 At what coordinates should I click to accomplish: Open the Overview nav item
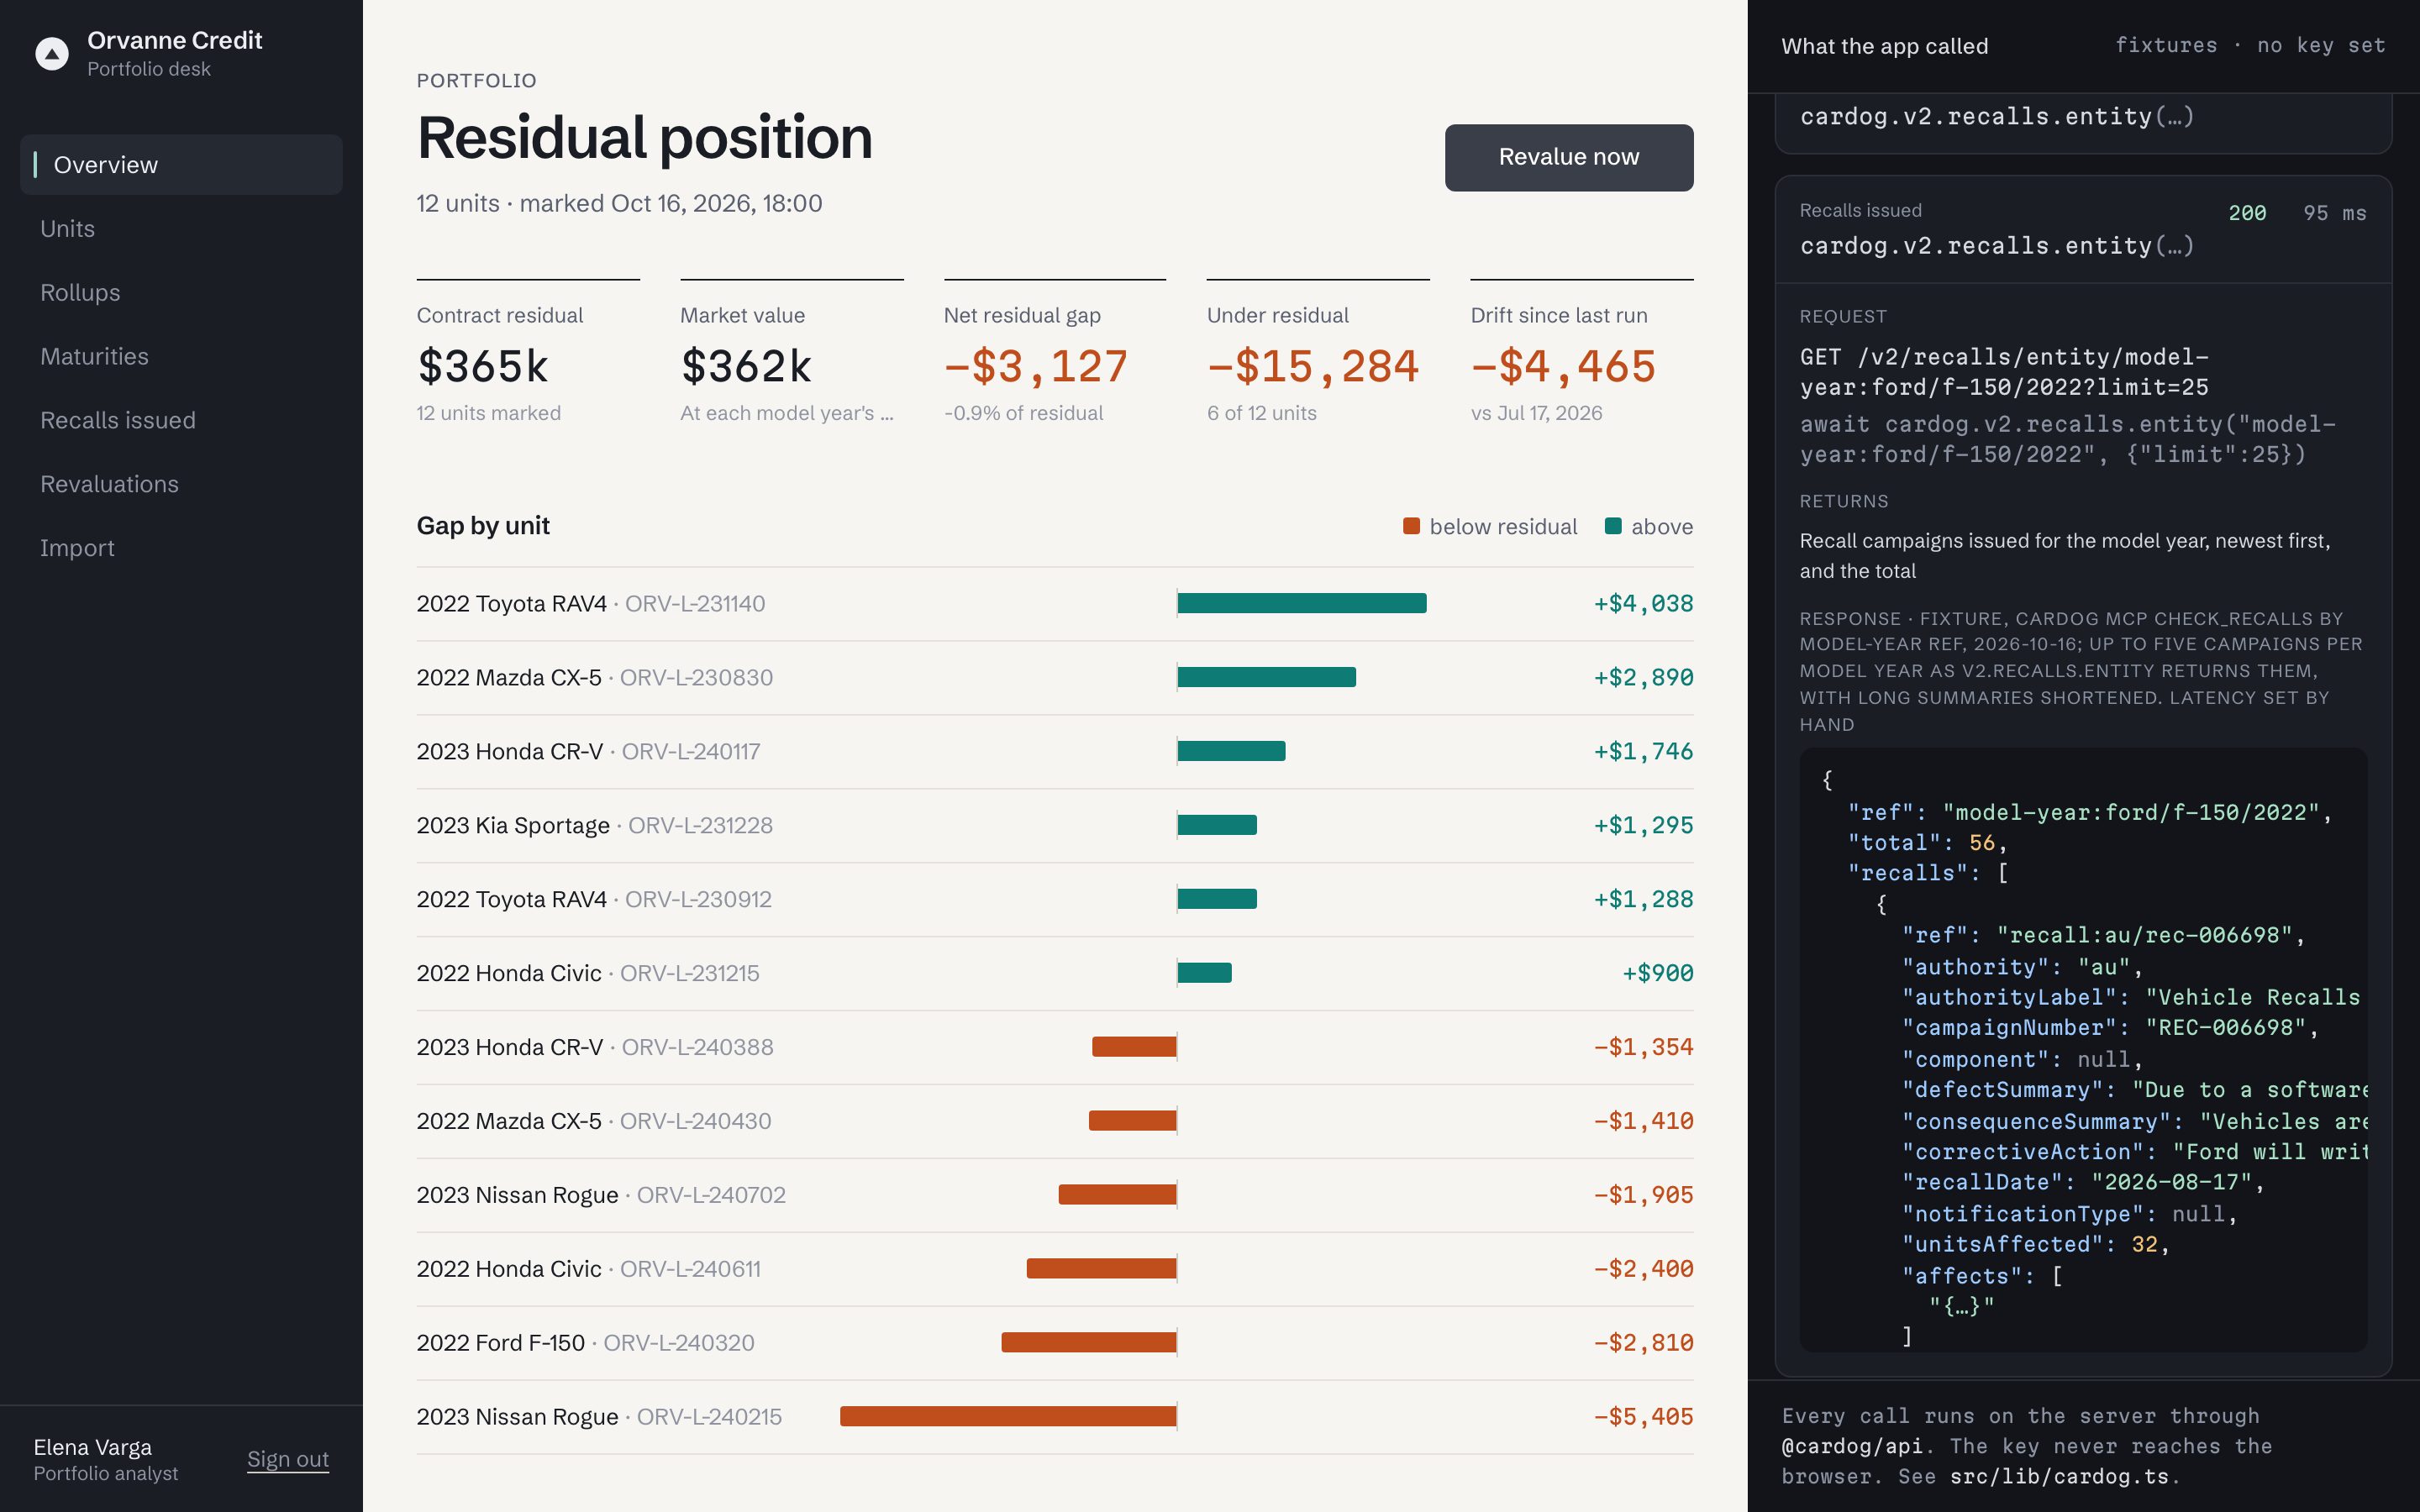pos(181,165)
